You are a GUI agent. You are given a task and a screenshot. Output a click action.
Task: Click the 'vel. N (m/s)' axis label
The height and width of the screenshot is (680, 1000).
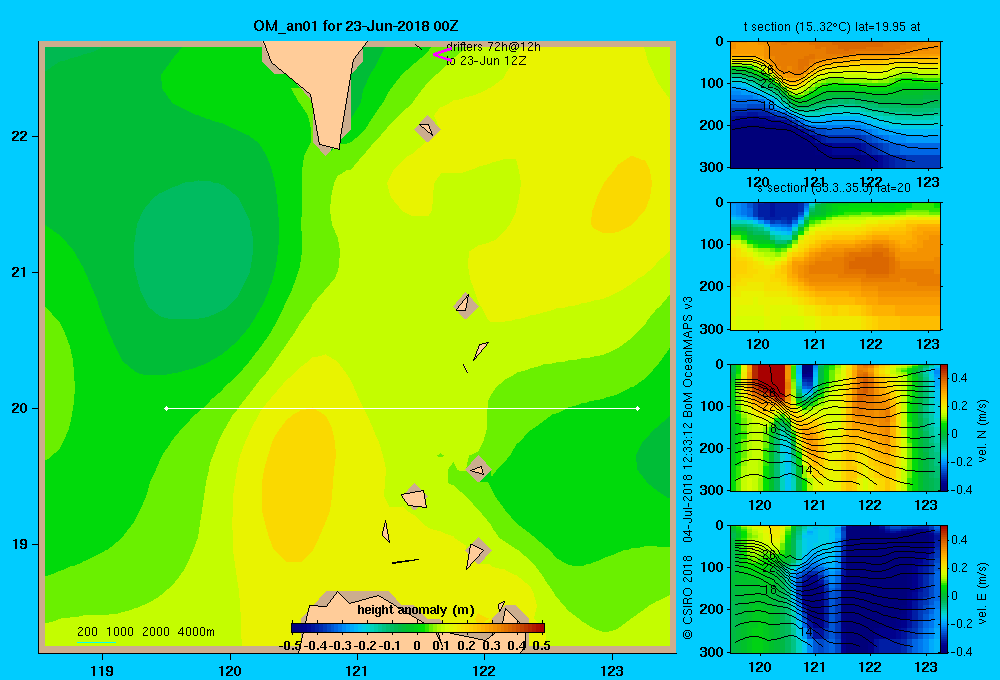[982, 431]
